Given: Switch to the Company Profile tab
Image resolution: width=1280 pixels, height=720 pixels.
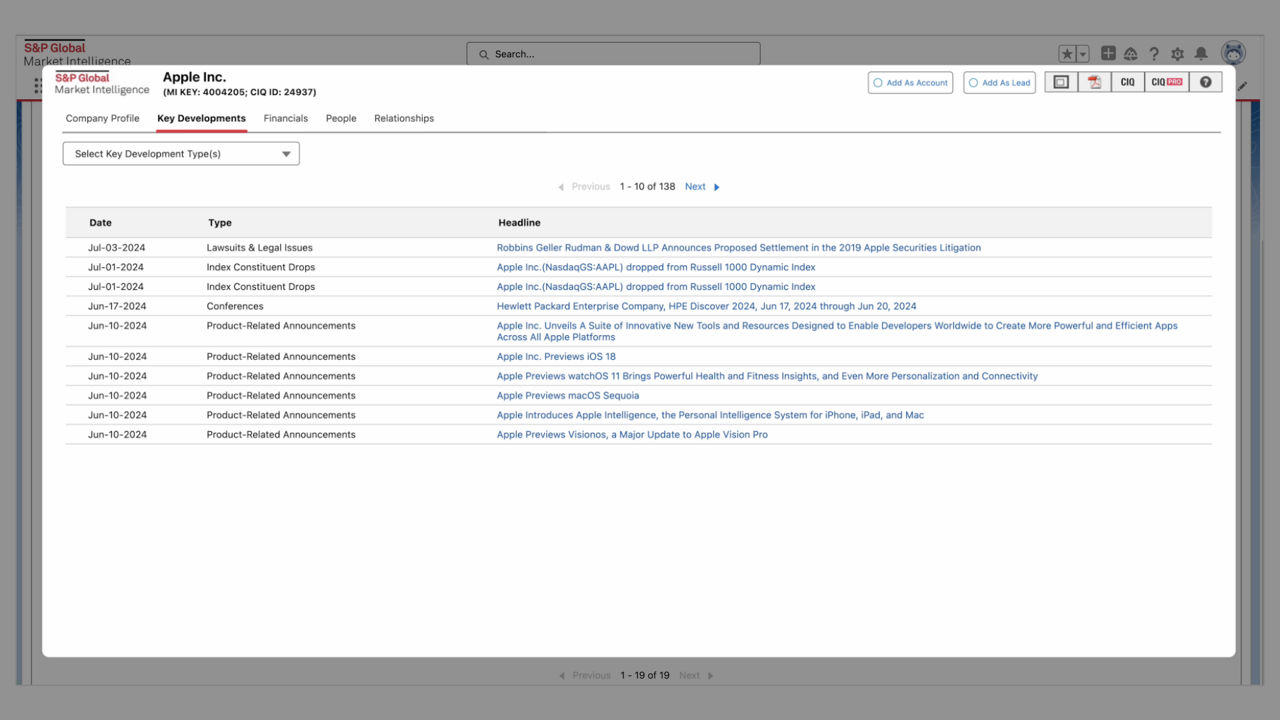Looking at the screenshot, I should pyautogui.click(x=102, y=118).
